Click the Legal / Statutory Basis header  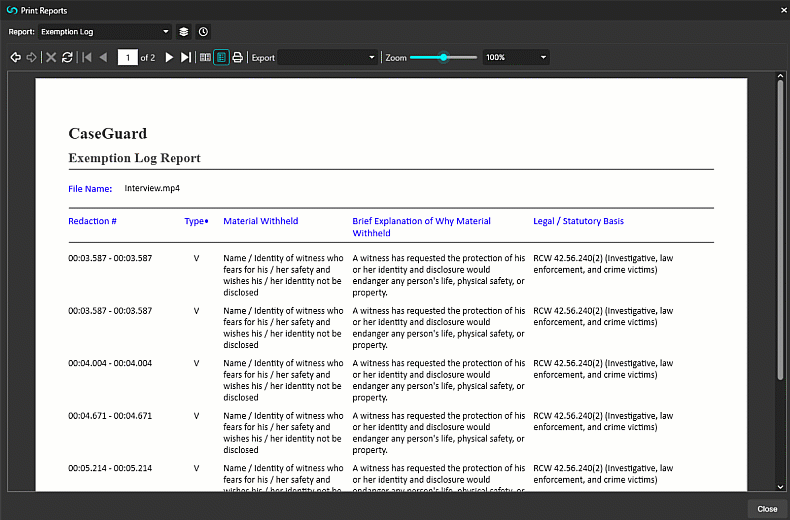[x=578, y=221]
